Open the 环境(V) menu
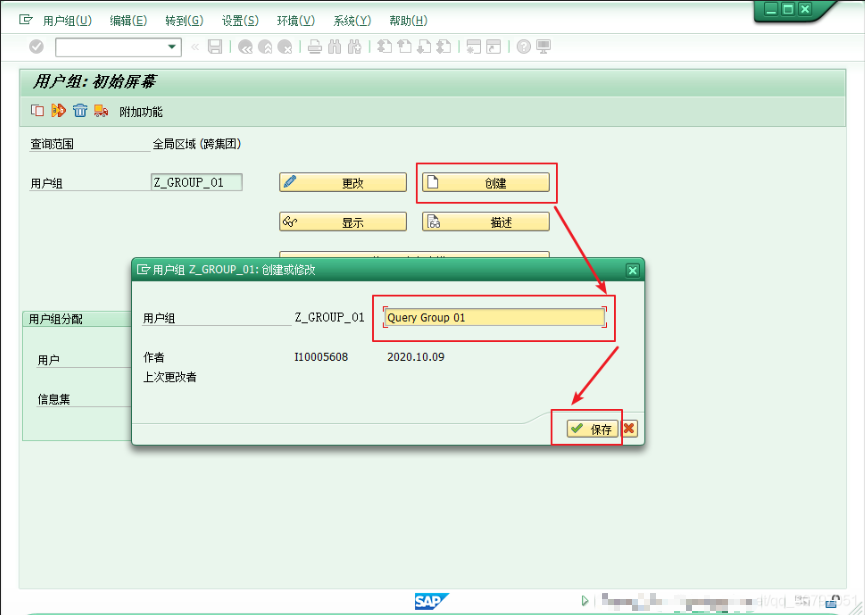Viewport: 865px width, 615px height. pos(296,20)
